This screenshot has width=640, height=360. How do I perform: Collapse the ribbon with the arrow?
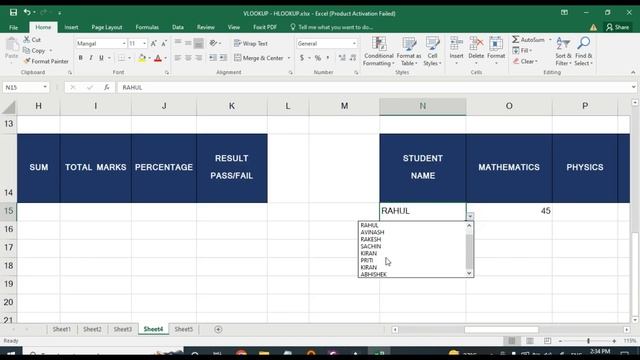[633, 72]
